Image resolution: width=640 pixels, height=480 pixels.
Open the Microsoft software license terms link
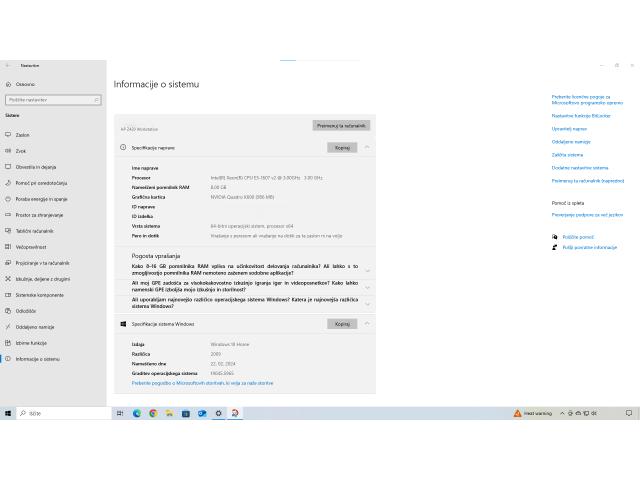tap(587, 100)
